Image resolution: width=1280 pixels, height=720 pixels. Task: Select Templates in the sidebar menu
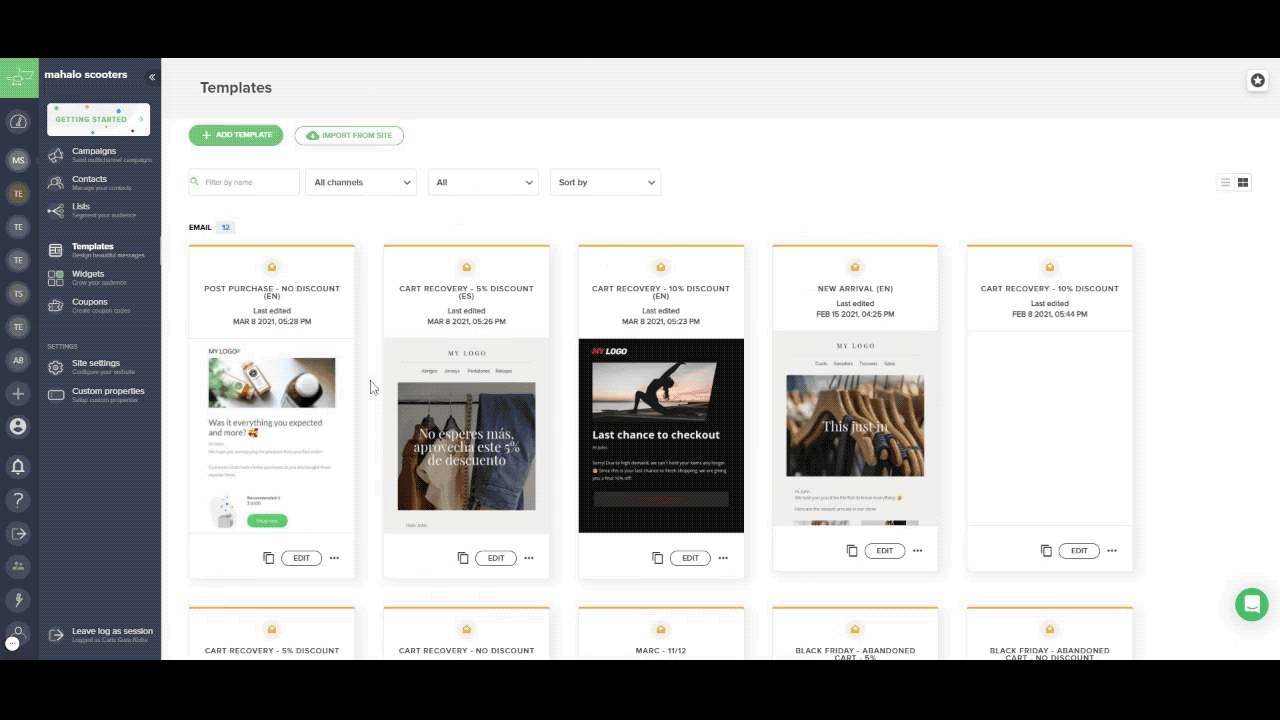click(x=92, y=247)
